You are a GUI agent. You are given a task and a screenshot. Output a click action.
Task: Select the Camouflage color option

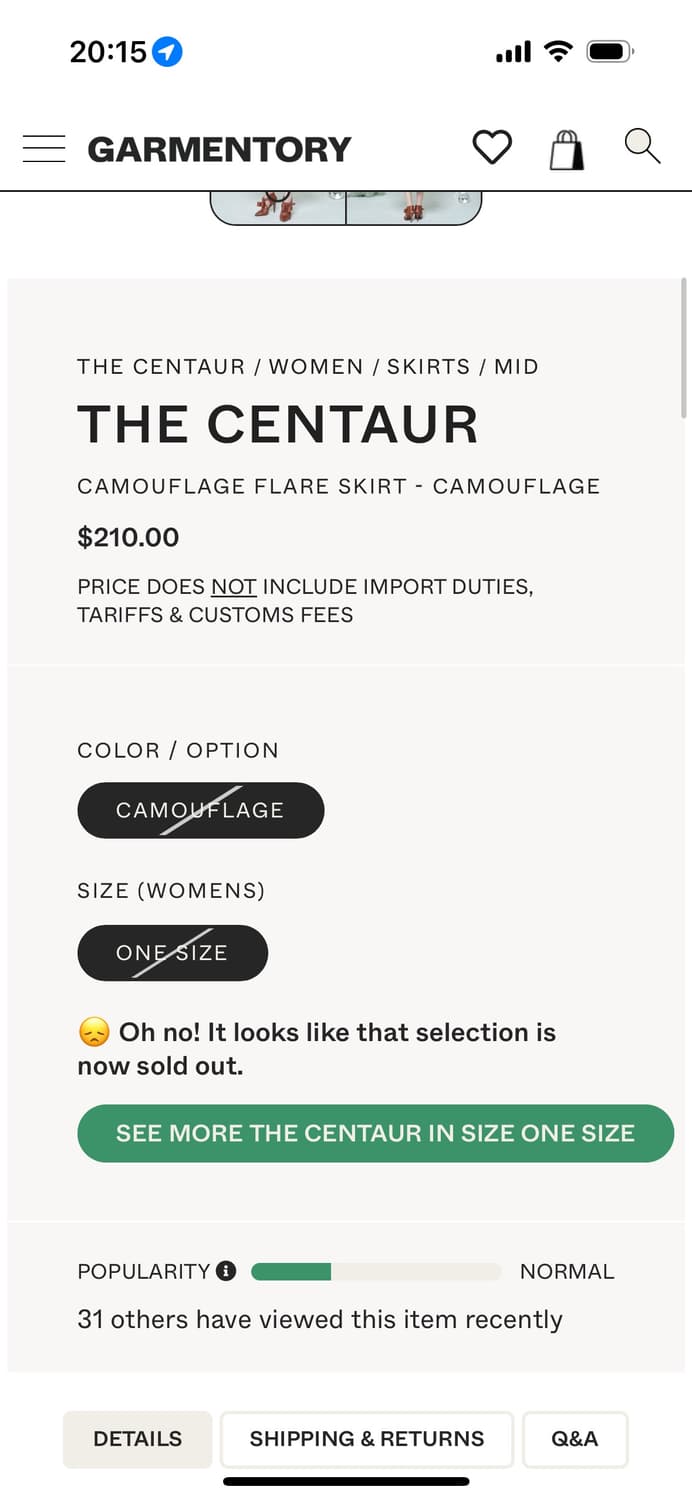(x=200, y=810)
